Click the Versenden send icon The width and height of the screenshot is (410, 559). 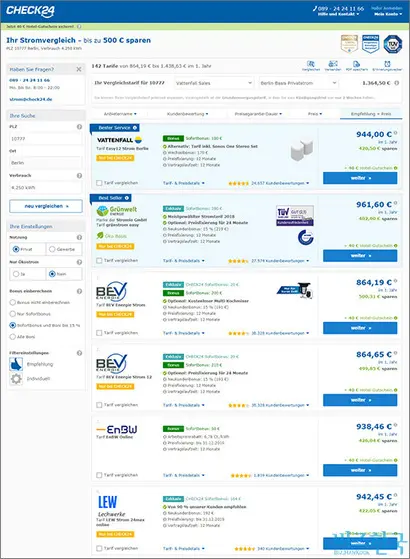click(333, 65)
